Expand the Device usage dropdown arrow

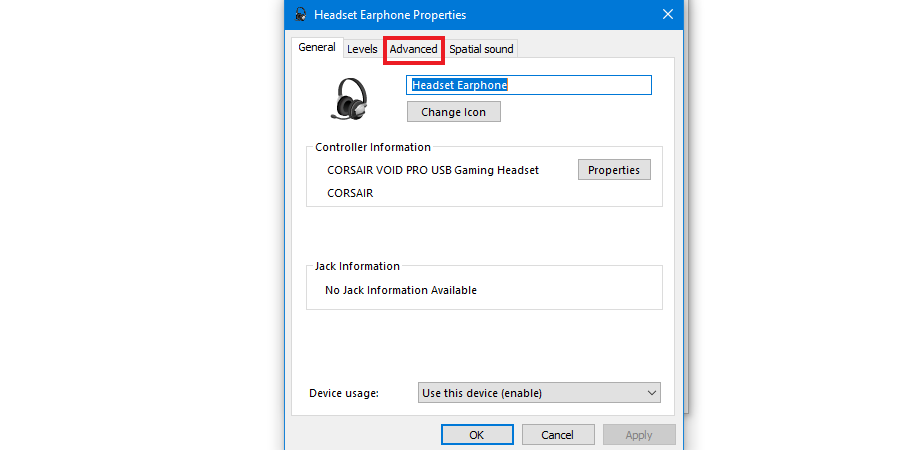point(651,393)
